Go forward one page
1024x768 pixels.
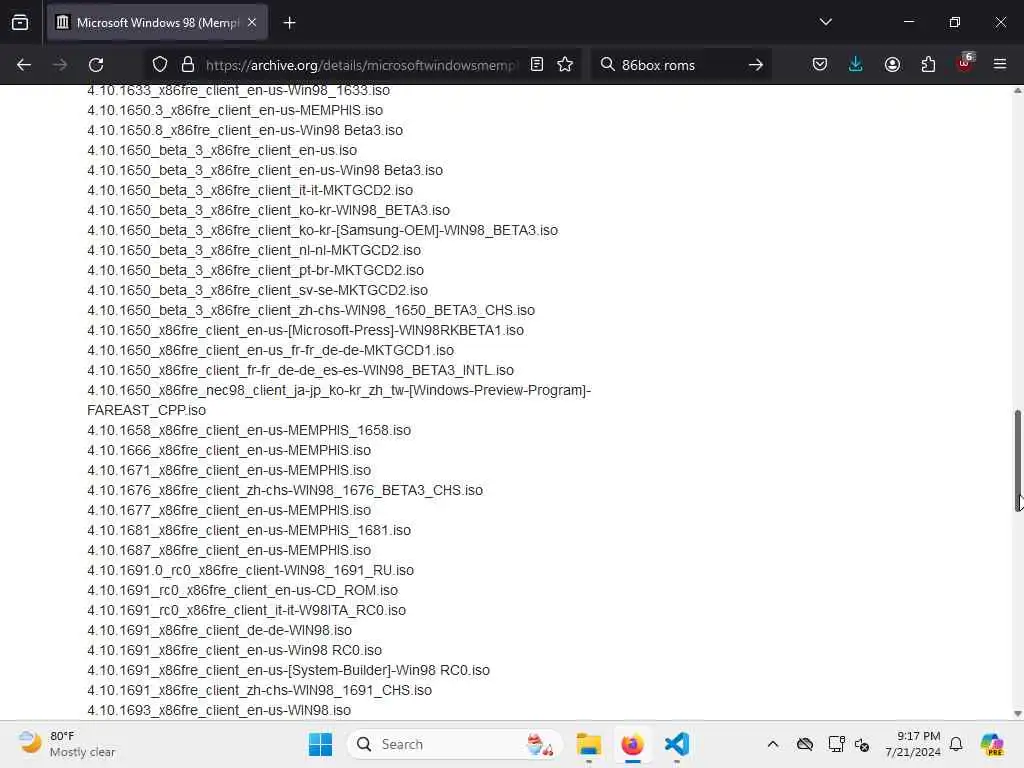click(x=60, y=65)
